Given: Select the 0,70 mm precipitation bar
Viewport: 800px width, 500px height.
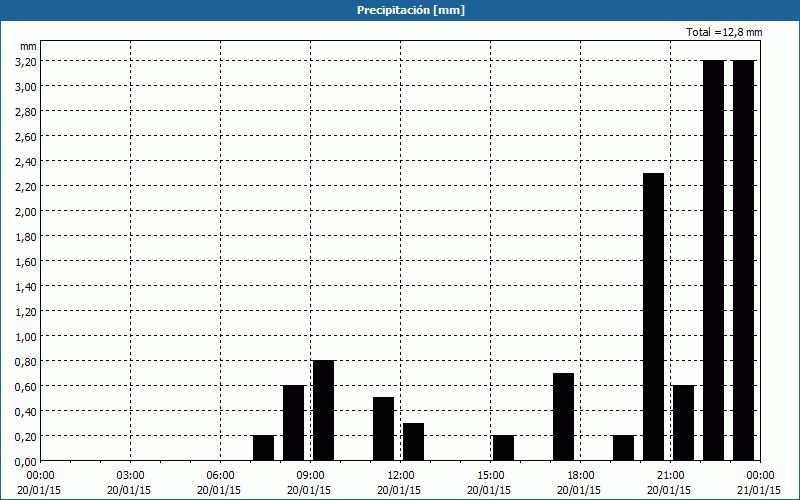Looking at the screenshot, I should [563, 417].
